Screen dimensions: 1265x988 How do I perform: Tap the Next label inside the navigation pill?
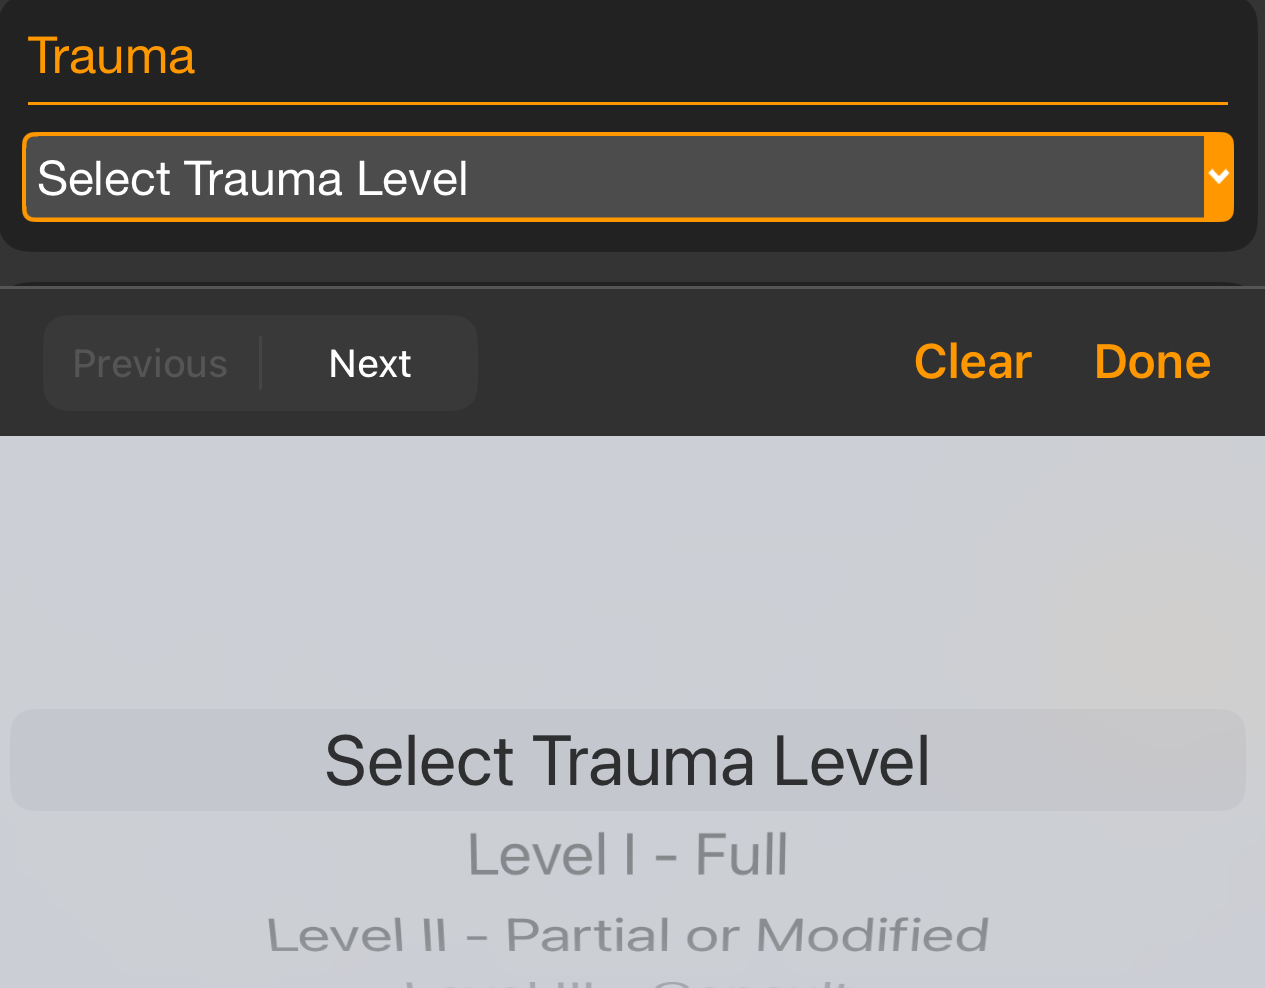pyautogui.click(x=369, y=362)
